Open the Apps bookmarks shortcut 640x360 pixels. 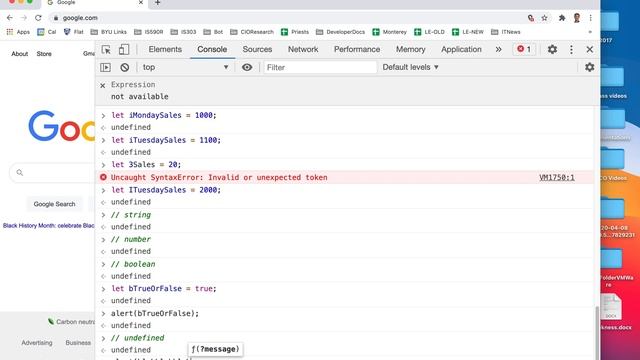click(x=18, y=32)
